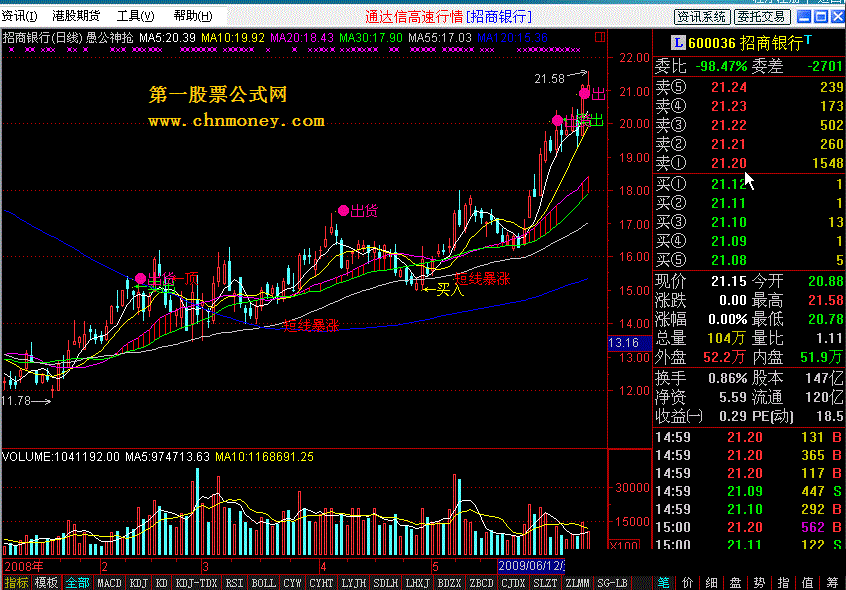Click the 资讯系统 button
The image size is (846, 590).
(x=701, y=17)
